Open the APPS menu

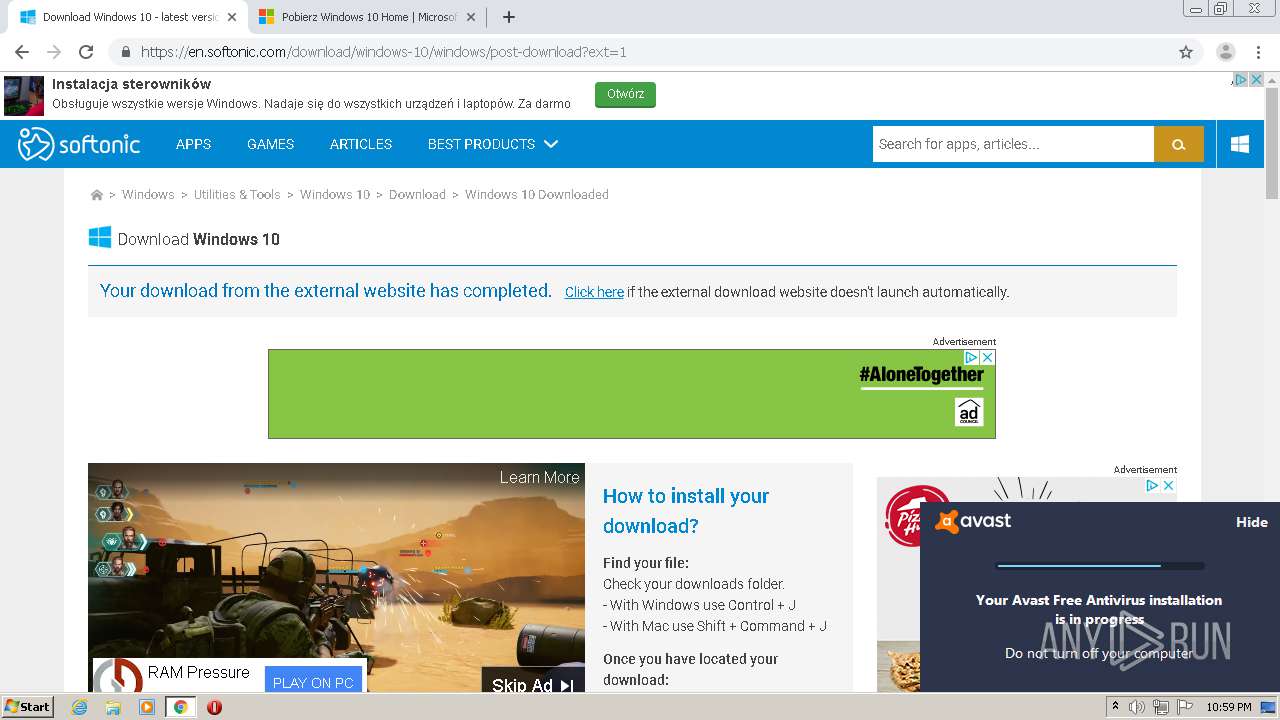point(193,144)
